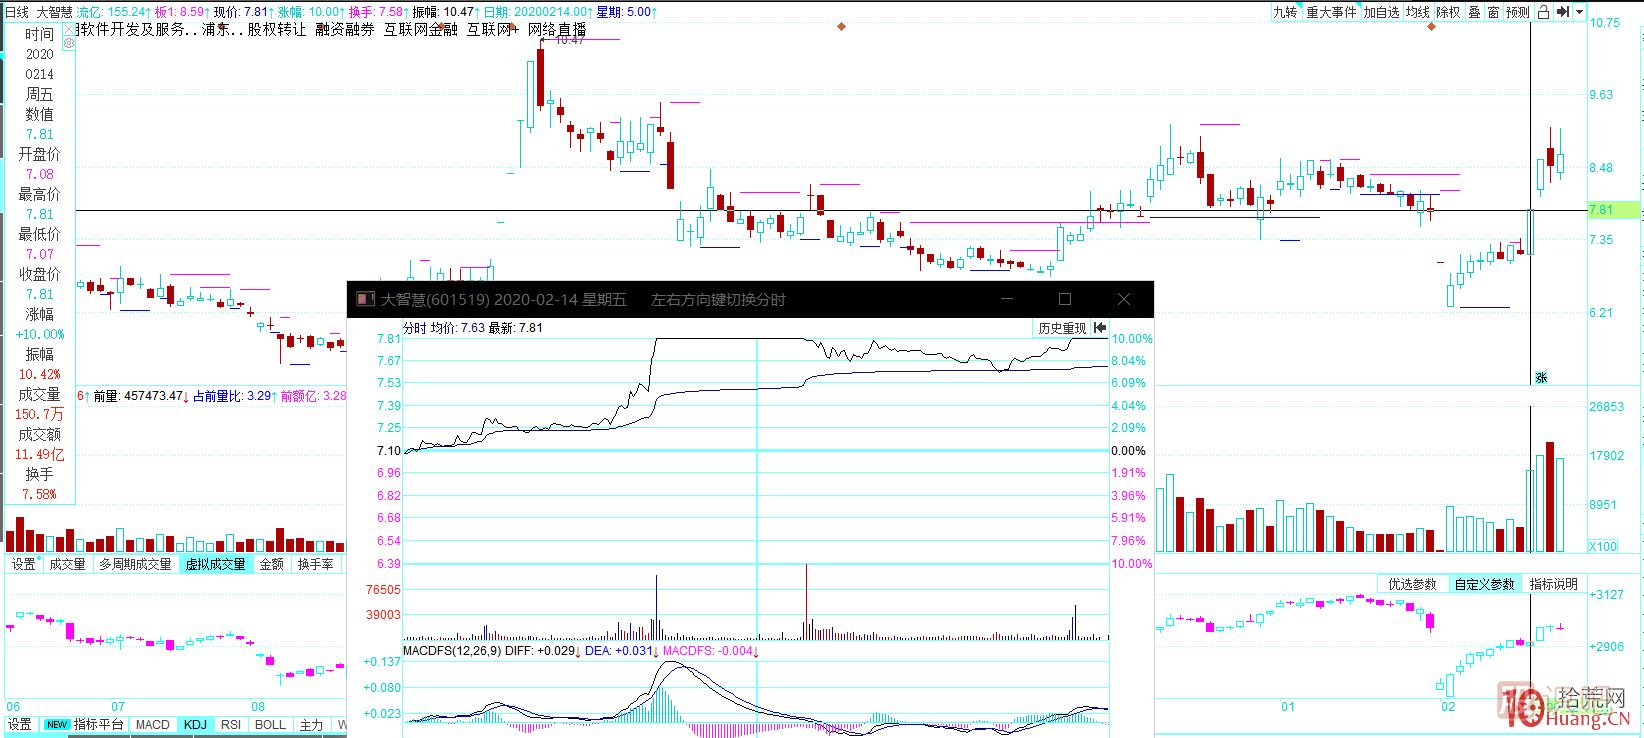Click the back arrow beside 历史重现
The image size is (1644, 738).
1100,328
